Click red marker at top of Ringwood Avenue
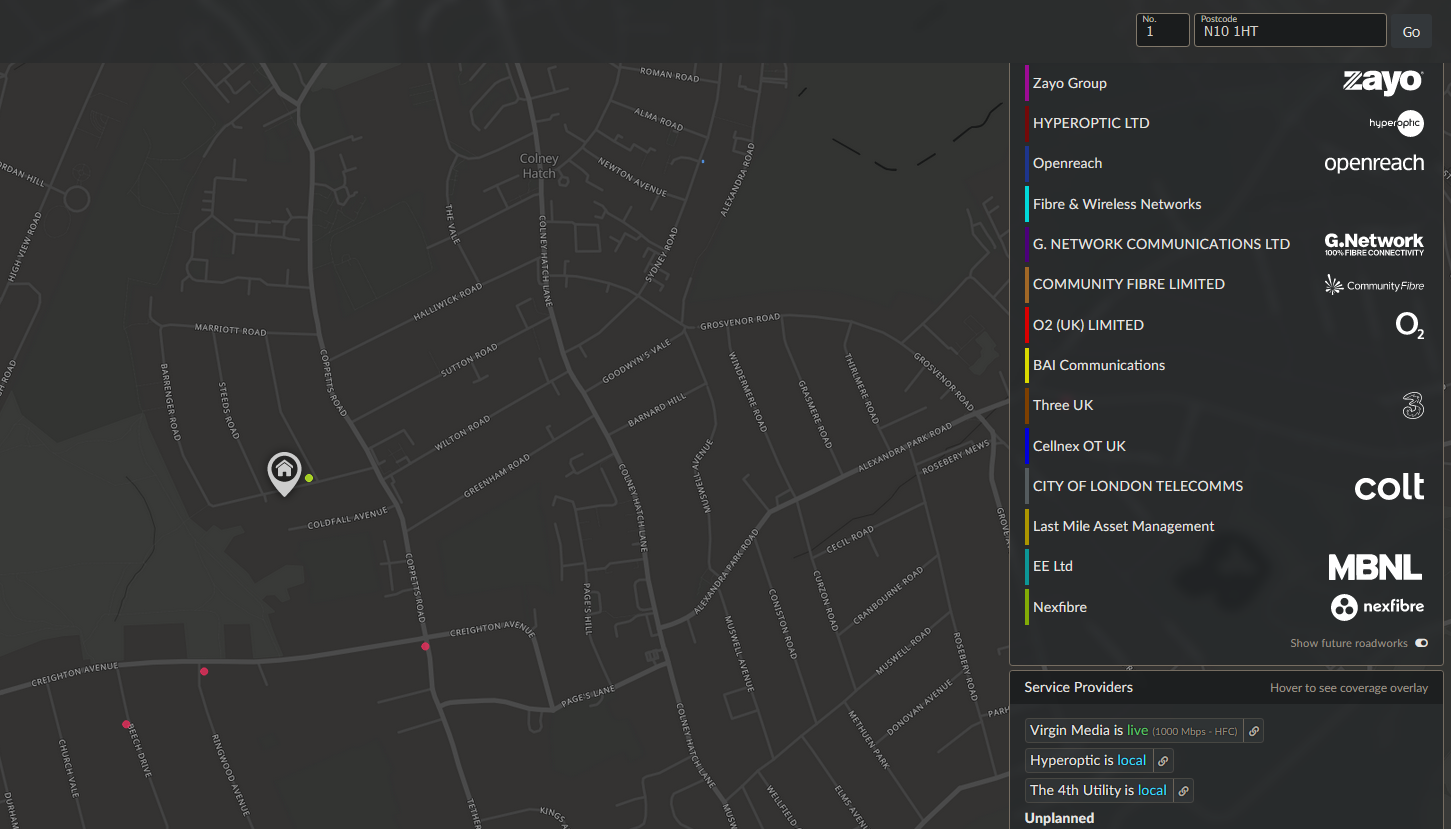Image resolution: width=1451 pixels, height=829 pixels. point(204,671)
